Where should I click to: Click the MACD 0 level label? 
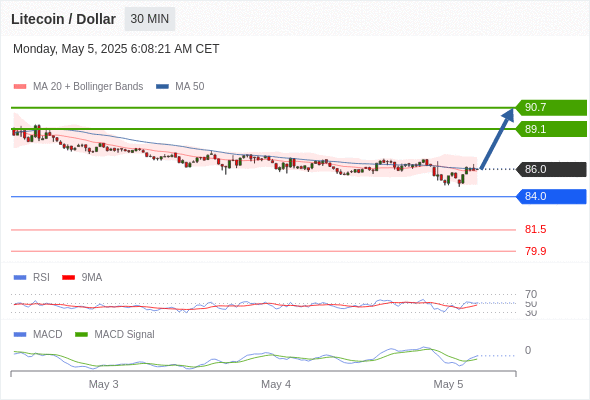tap(528, 350)
